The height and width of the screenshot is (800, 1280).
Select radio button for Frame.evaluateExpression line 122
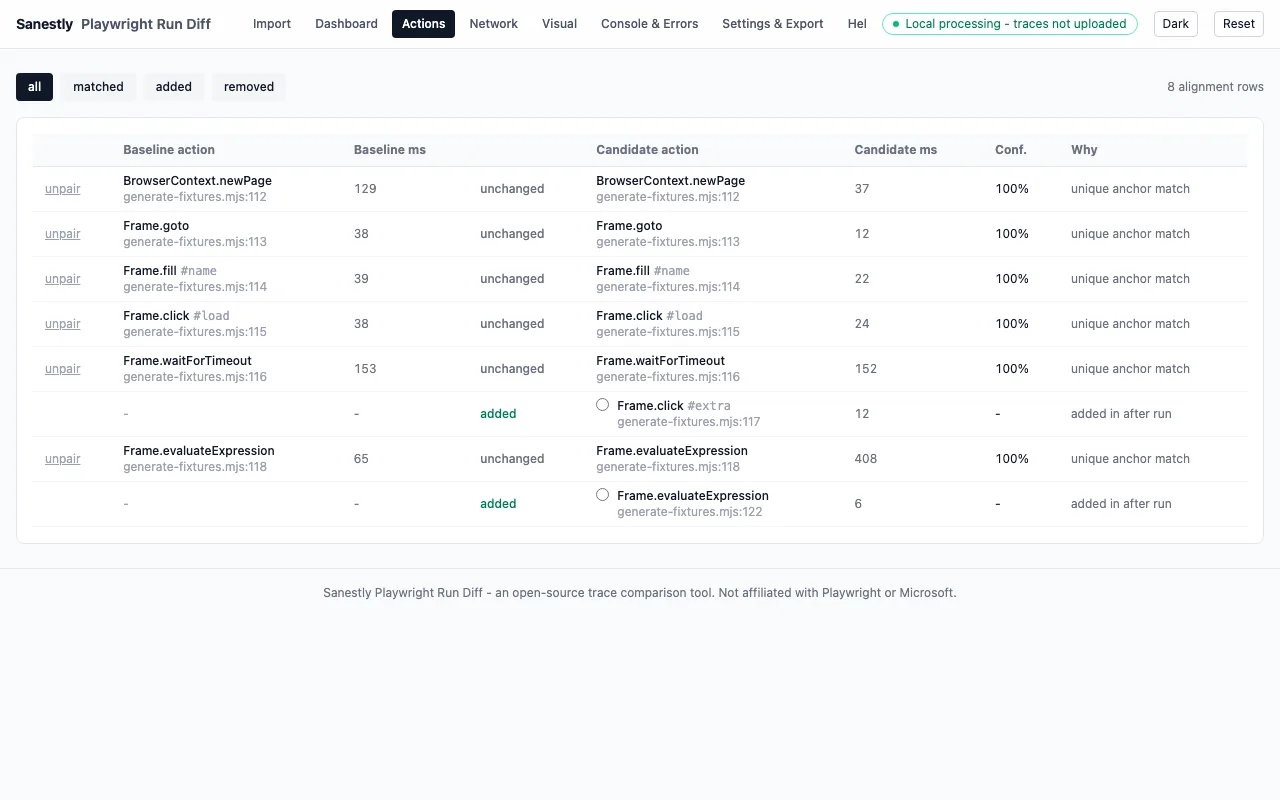coord(602,495)
